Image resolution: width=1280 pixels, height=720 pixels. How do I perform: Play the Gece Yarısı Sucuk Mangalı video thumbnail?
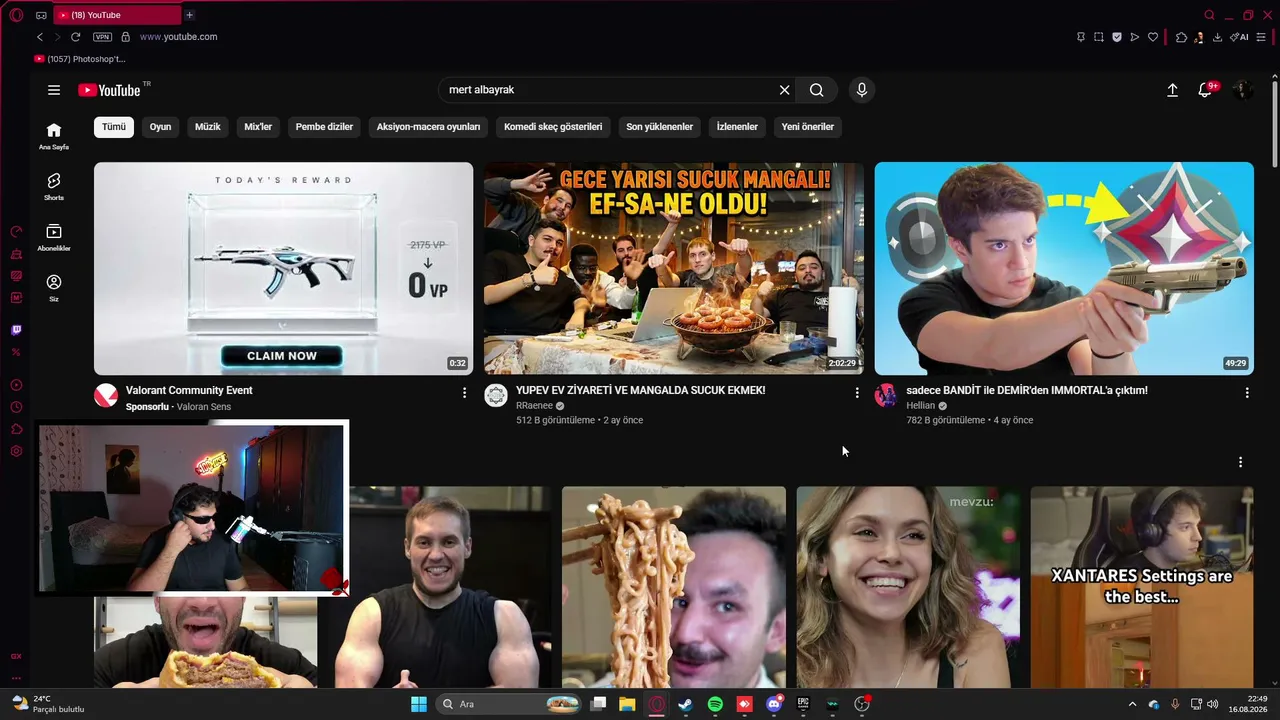674,268
